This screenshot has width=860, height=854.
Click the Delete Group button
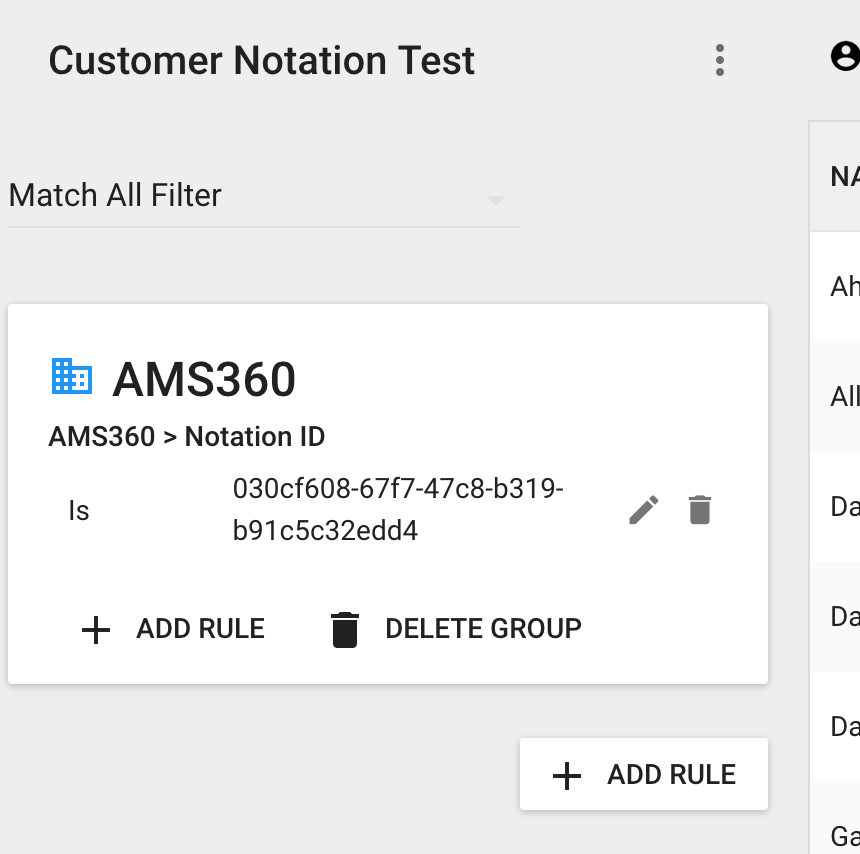point(456,629)
